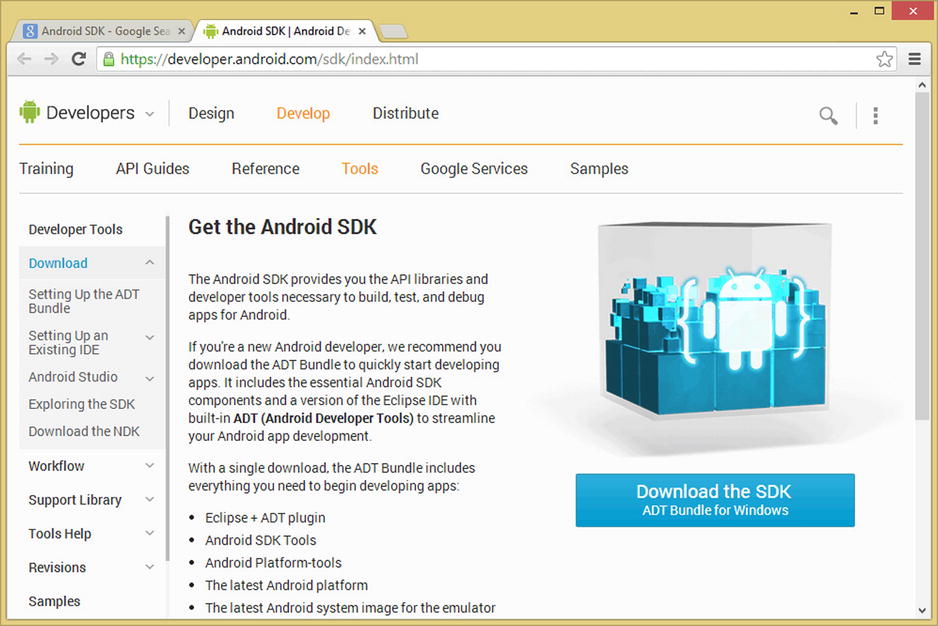Open the Distribute section
The width and height of the screenshot is (938, 626).
point(406,113)
